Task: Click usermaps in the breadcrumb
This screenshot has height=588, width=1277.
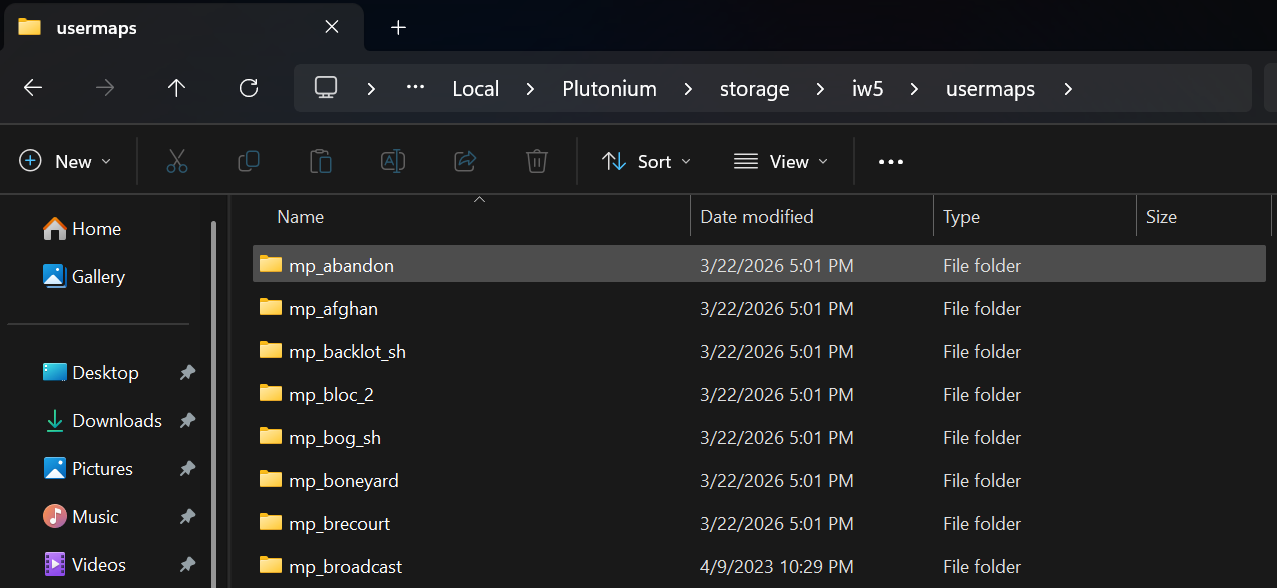Action: pos(990,89)
